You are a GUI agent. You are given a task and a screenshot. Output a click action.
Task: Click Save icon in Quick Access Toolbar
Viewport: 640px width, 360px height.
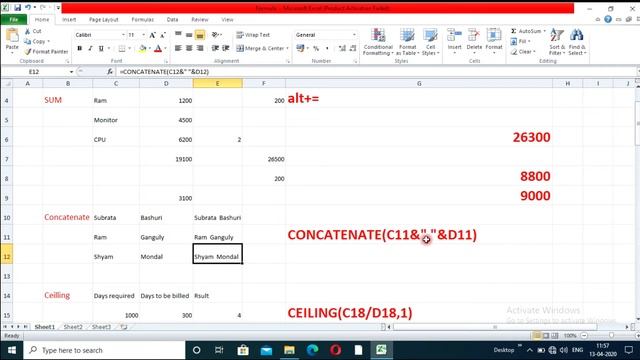point(18,8)
